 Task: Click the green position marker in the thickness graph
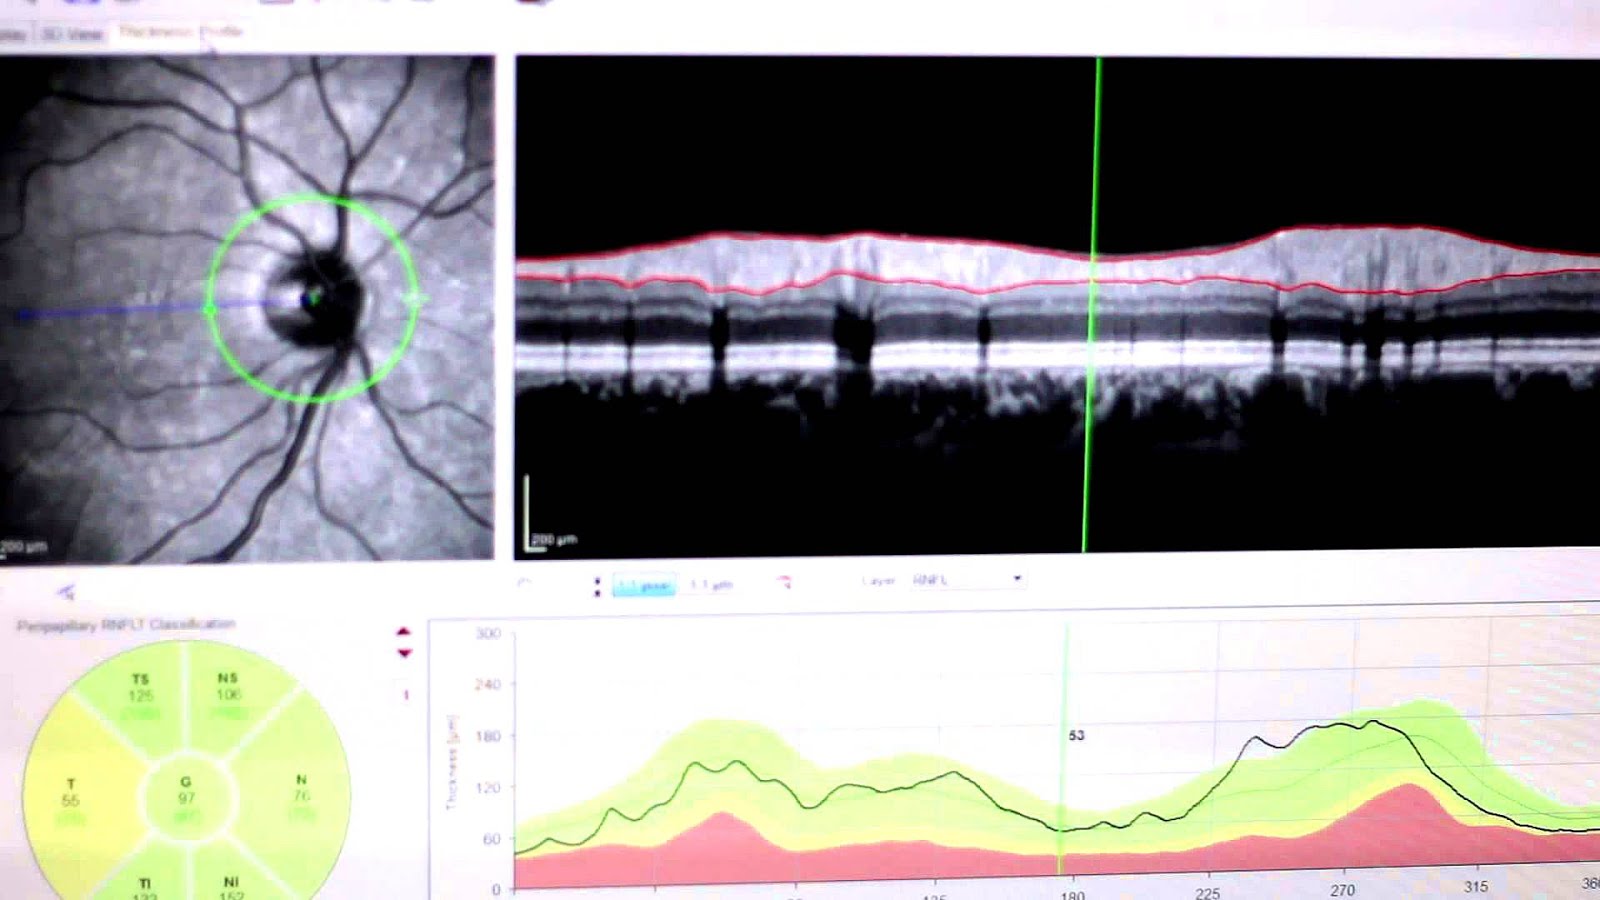(x=1063, y=752)
